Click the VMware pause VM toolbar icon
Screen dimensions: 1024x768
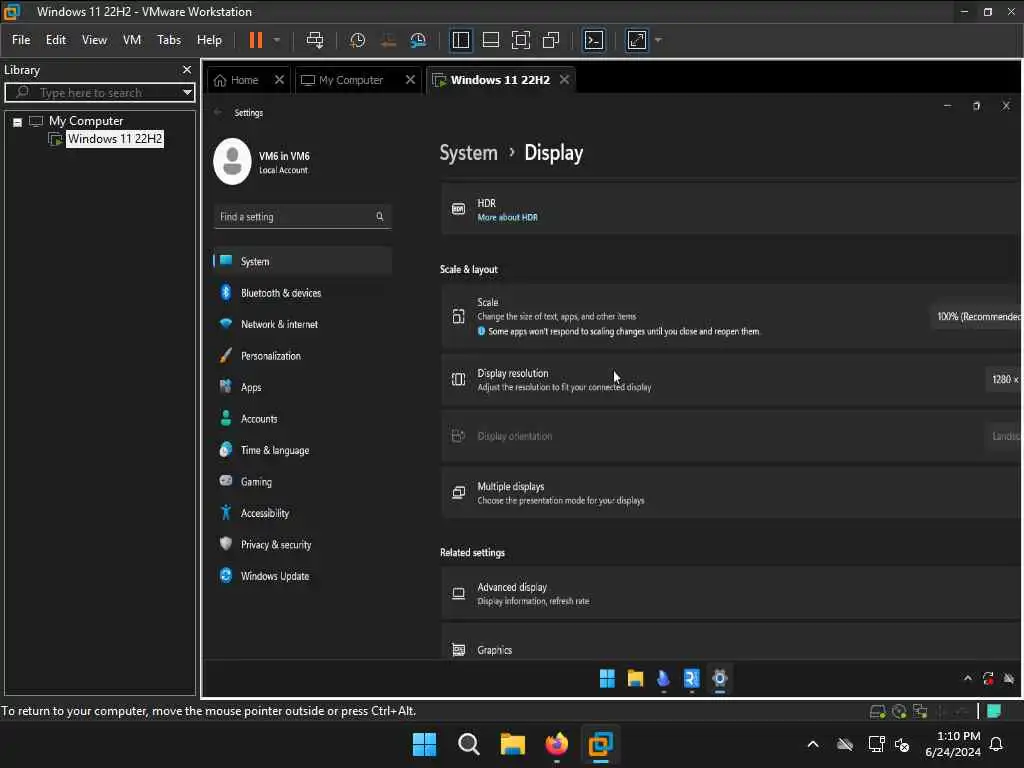tap(256, 40)
